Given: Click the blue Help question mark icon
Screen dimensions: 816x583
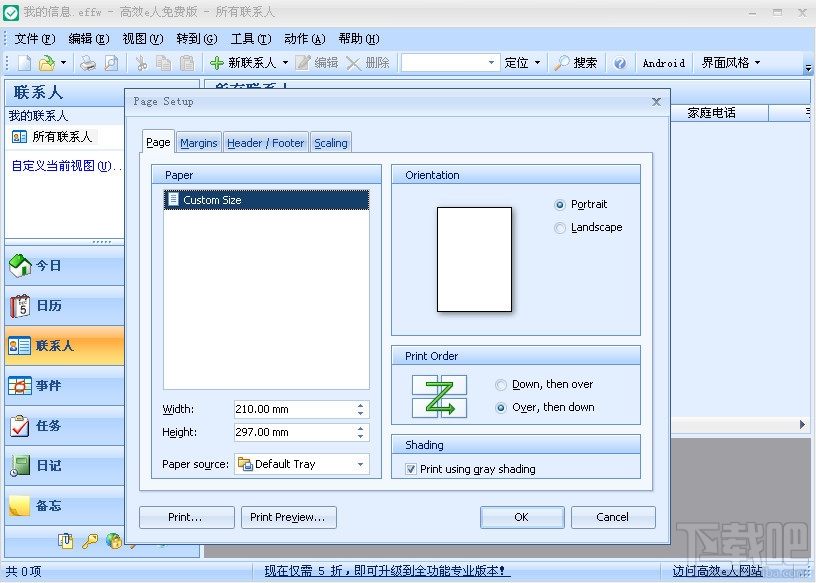Looking at the screenshot, I should click(619, 63).
